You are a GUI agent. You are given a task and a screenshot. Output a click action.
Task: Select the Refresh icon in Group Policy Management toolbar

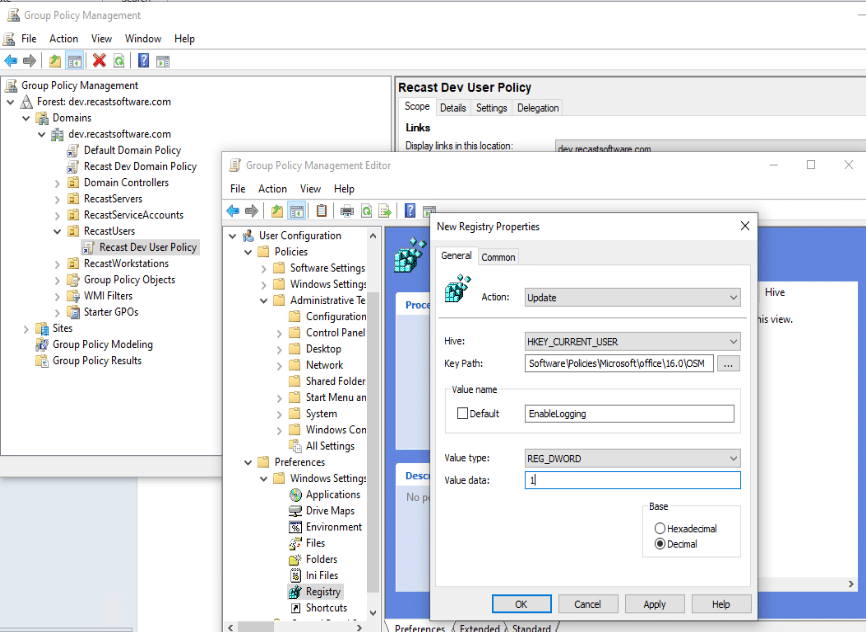click(118, 60)
